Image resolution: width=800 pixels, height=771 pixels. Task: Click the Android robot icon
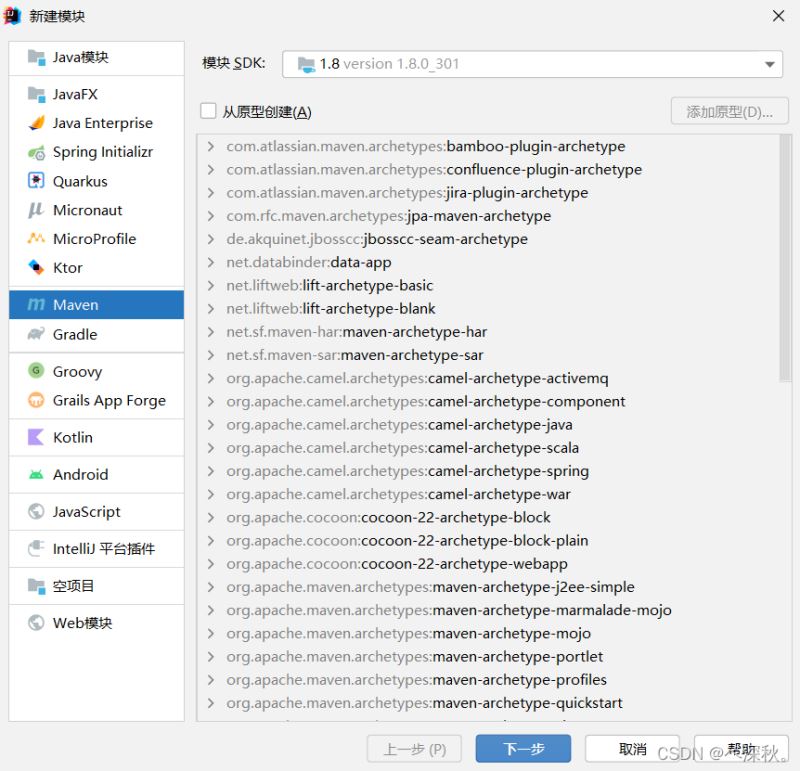click(x=36, y=475)
